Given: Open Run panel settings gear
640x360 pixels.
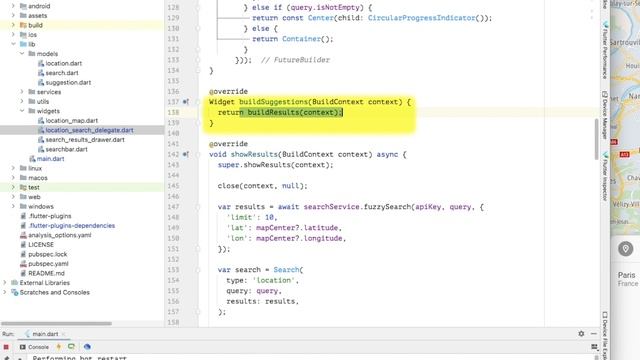Looking at the screenshot, I should [x=581, y=333].
